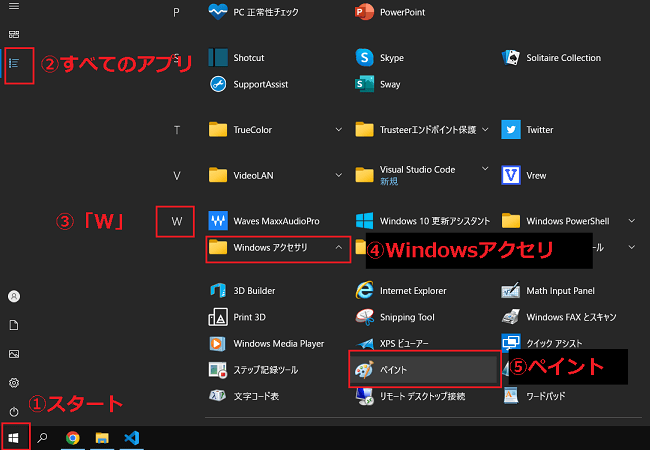Screen dimensions: 650x450
Task: Open Windows FAX とスキャン
Action: click(x=559, y=317)
